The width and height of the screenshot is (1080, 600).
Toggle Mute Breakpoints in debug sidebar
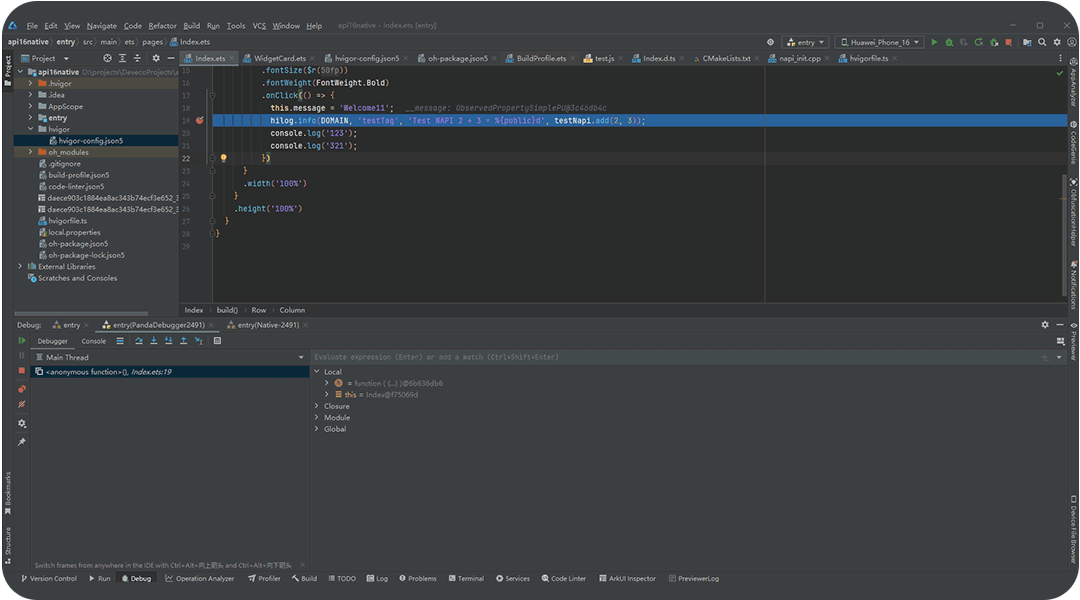tap(22, 405)
